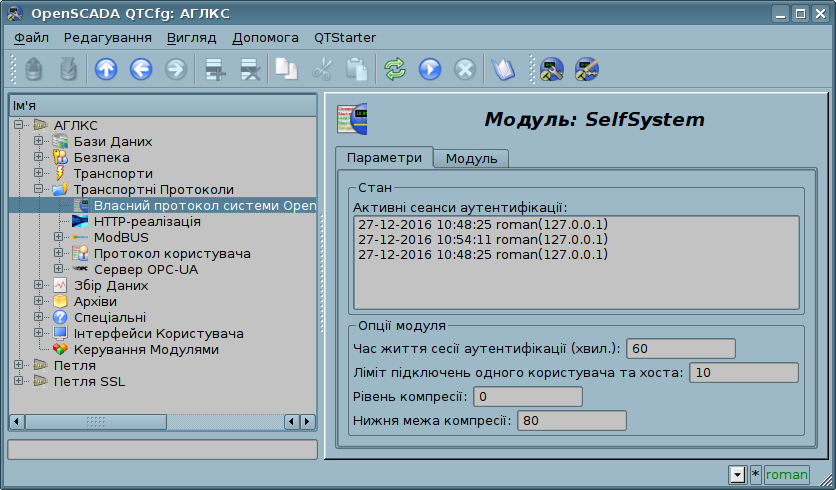Click the tree scrollbar leftmost arrow
This screenshot has width=836, height=490.
17,422
